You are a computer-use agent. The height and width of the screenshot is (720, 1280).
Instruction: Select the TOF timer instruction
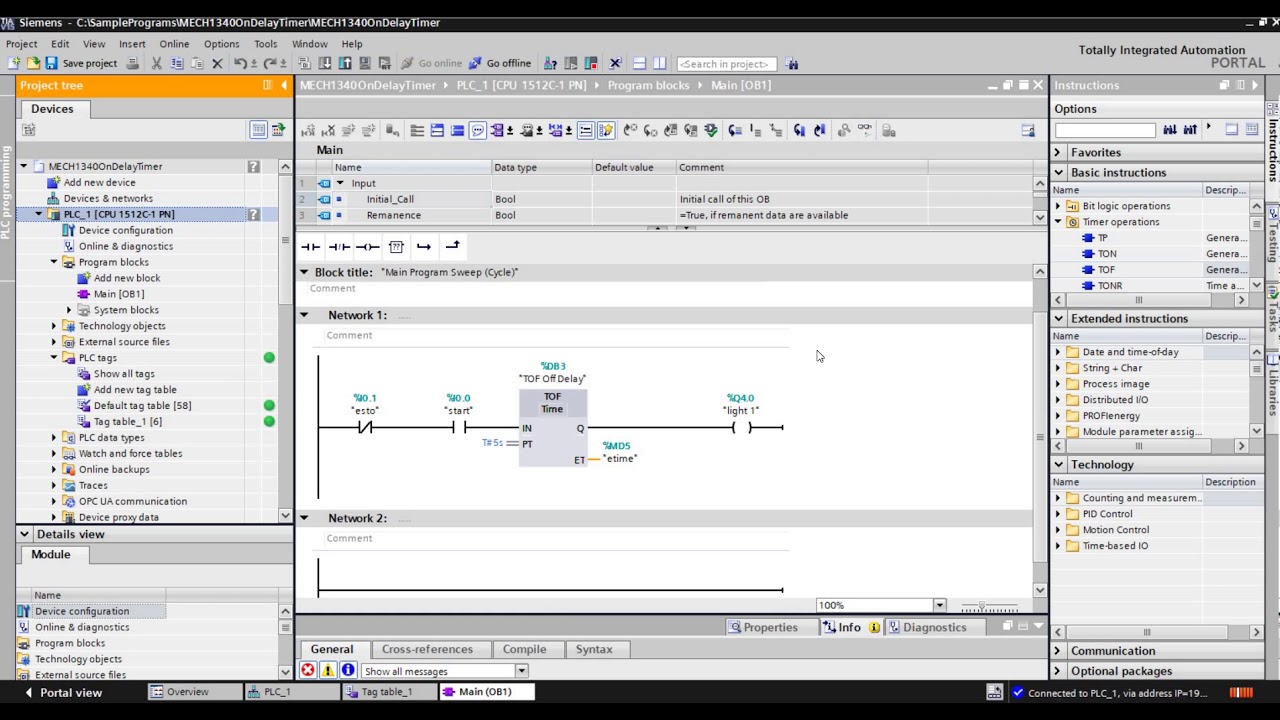tap(1106, 270)
